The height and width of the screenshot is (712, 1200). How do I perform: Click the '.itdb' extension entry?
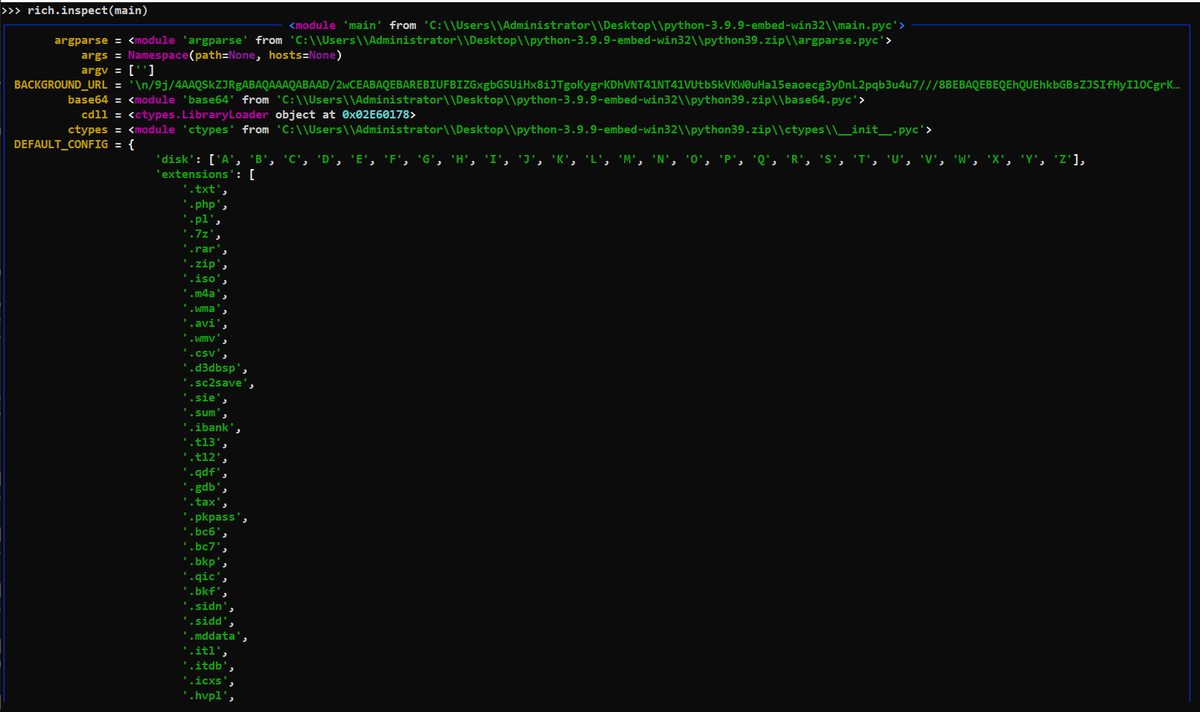pyautogui.click(x=208, y=667)
